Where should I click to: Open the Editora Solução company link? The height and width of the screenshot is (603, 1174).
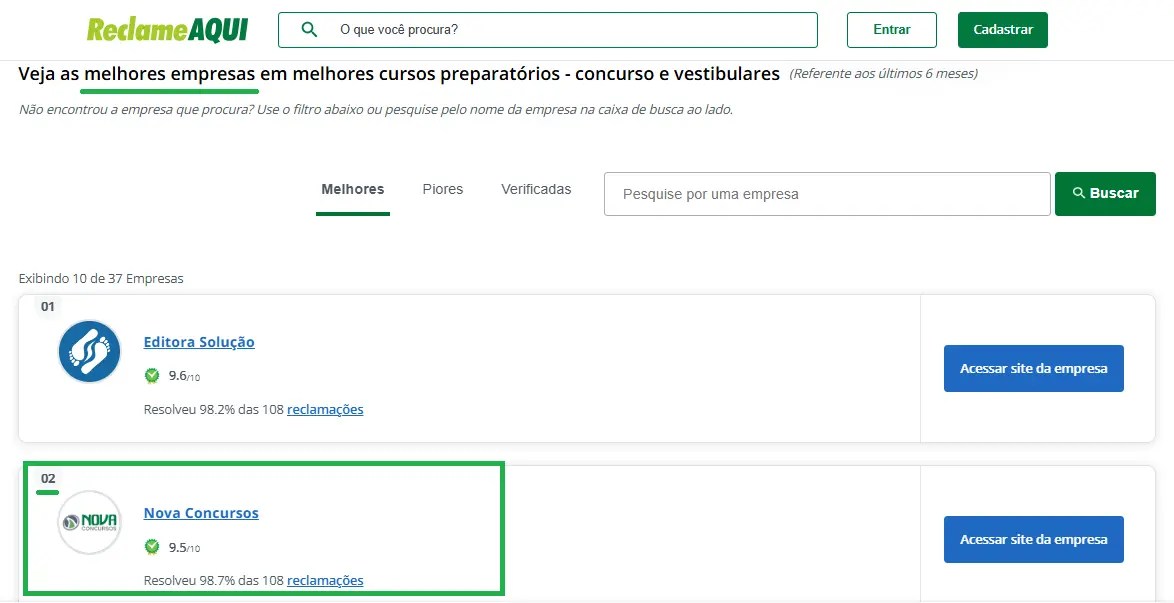[199, 342]
